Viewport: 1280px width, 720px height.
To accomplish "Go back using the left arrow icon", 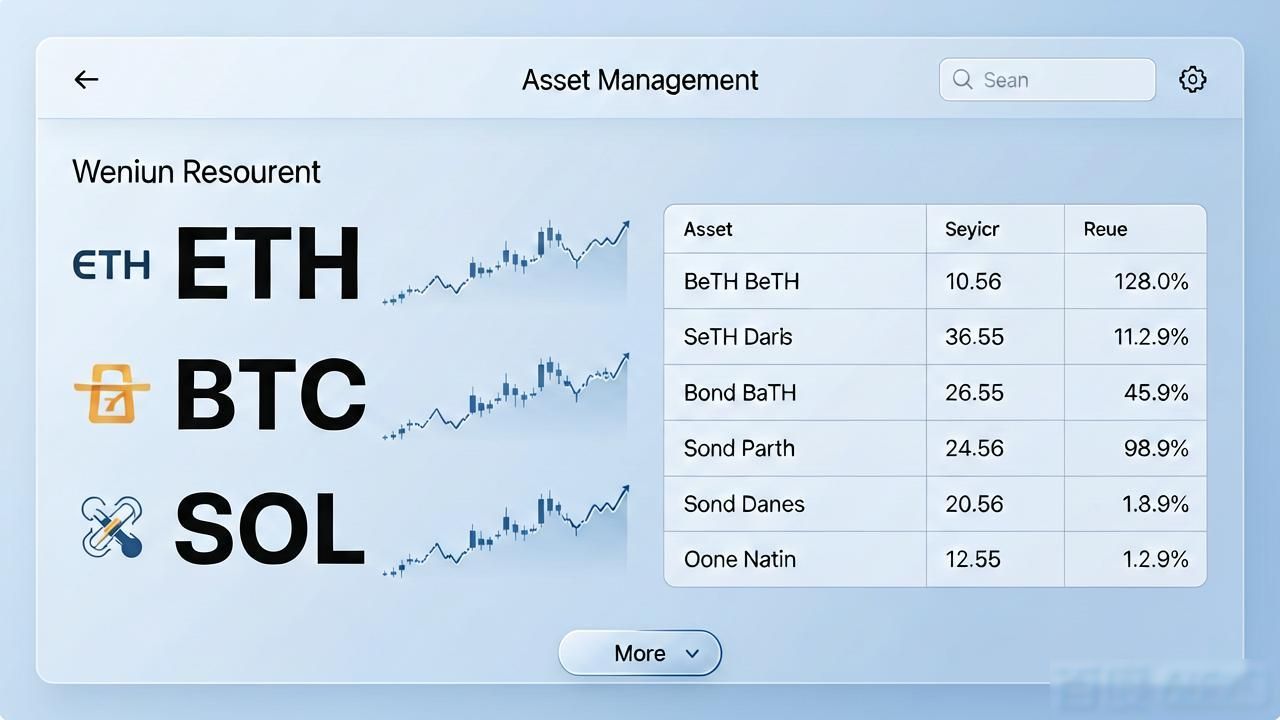I will [x=87, y=80].
